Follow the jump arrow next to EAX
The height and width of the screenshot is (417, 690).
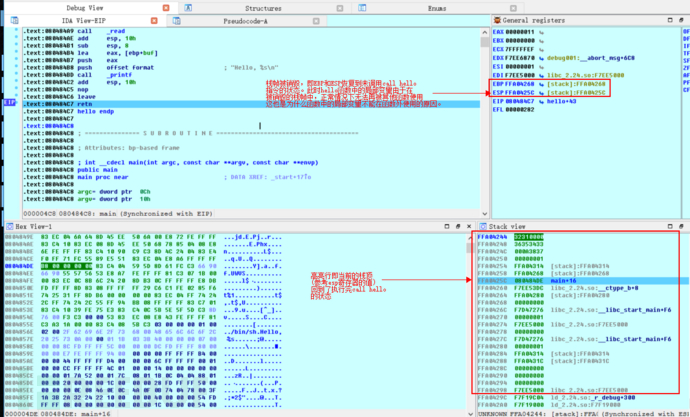(541, 32)
